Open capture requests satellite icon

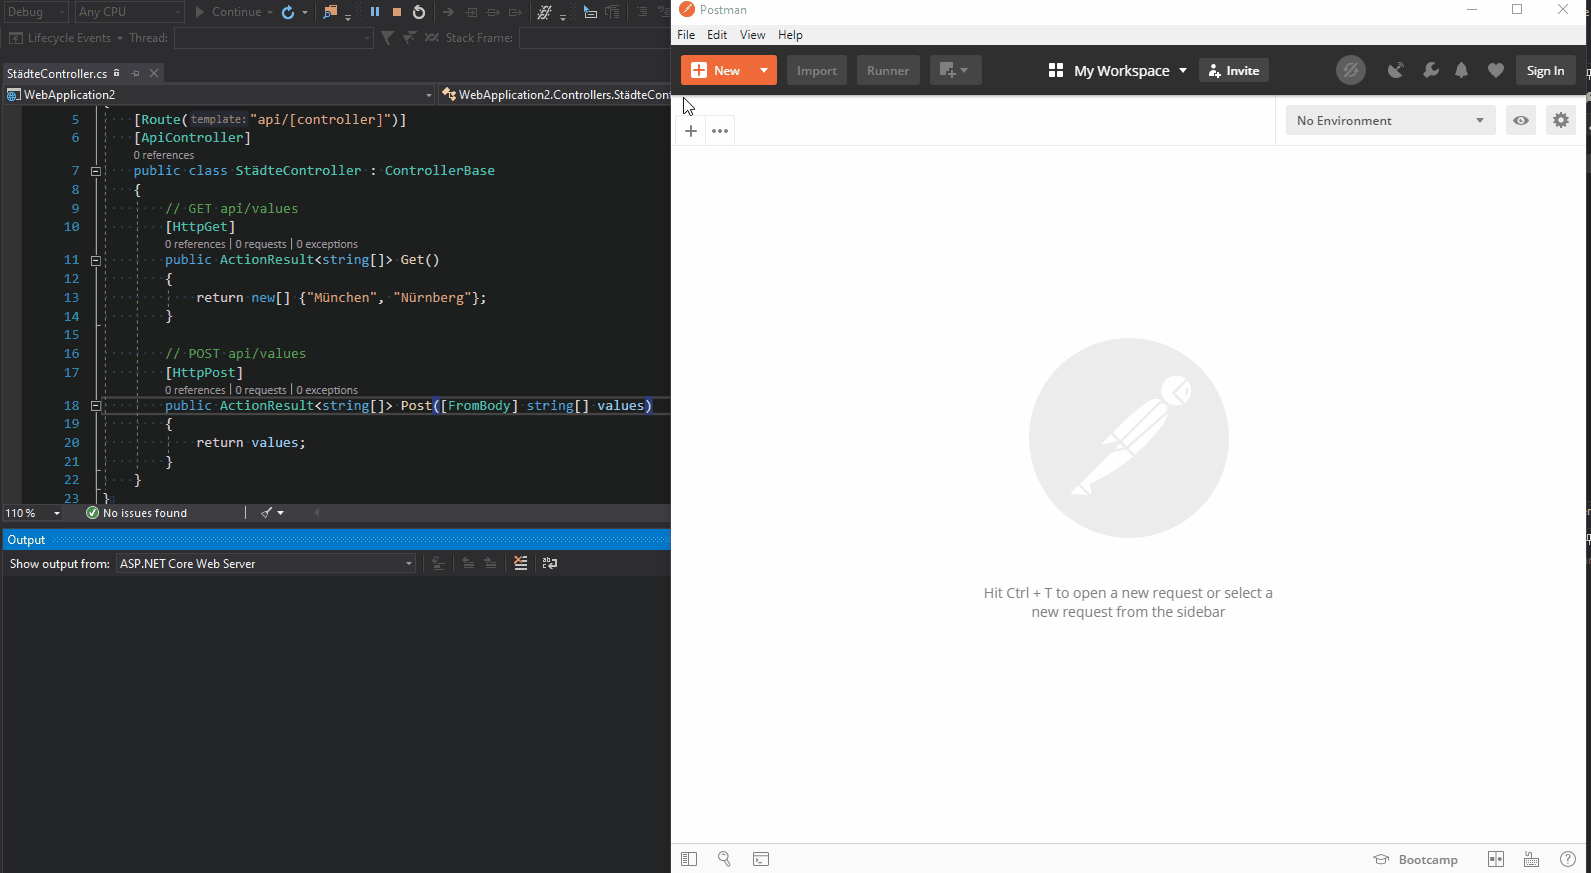1396,70
